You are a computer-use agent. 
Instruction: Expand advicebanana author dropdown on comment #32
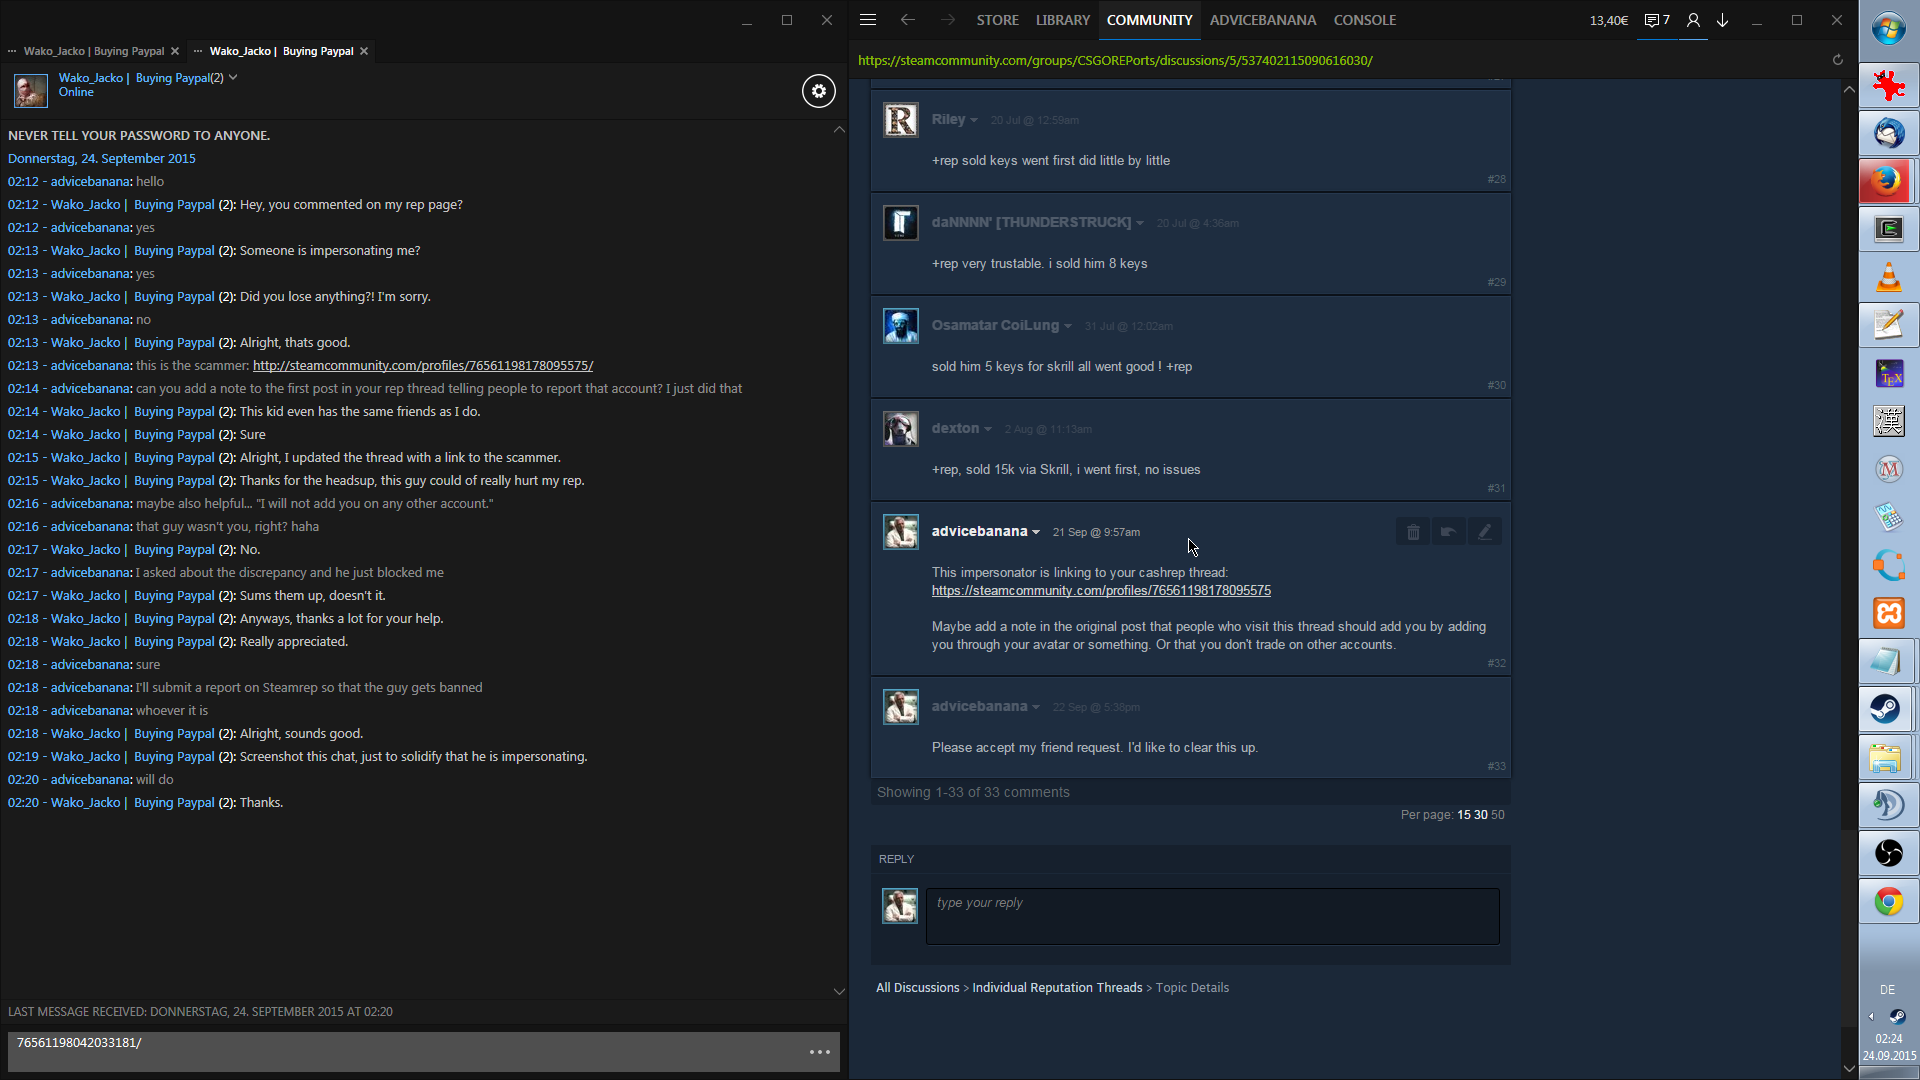[1036, 532]
